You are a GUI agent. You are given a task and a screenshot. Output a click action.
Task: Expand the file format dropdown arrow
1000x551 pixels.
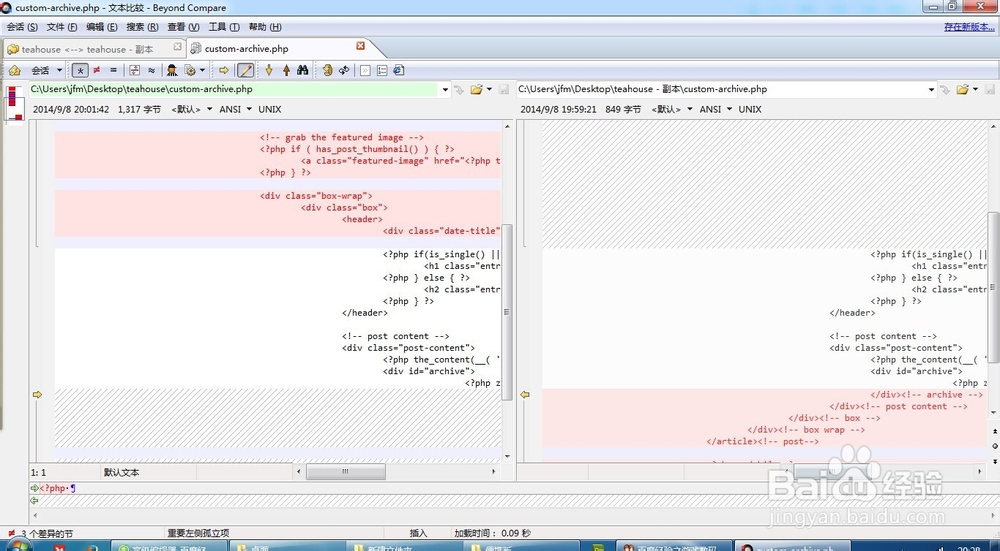tap(202, 70)
